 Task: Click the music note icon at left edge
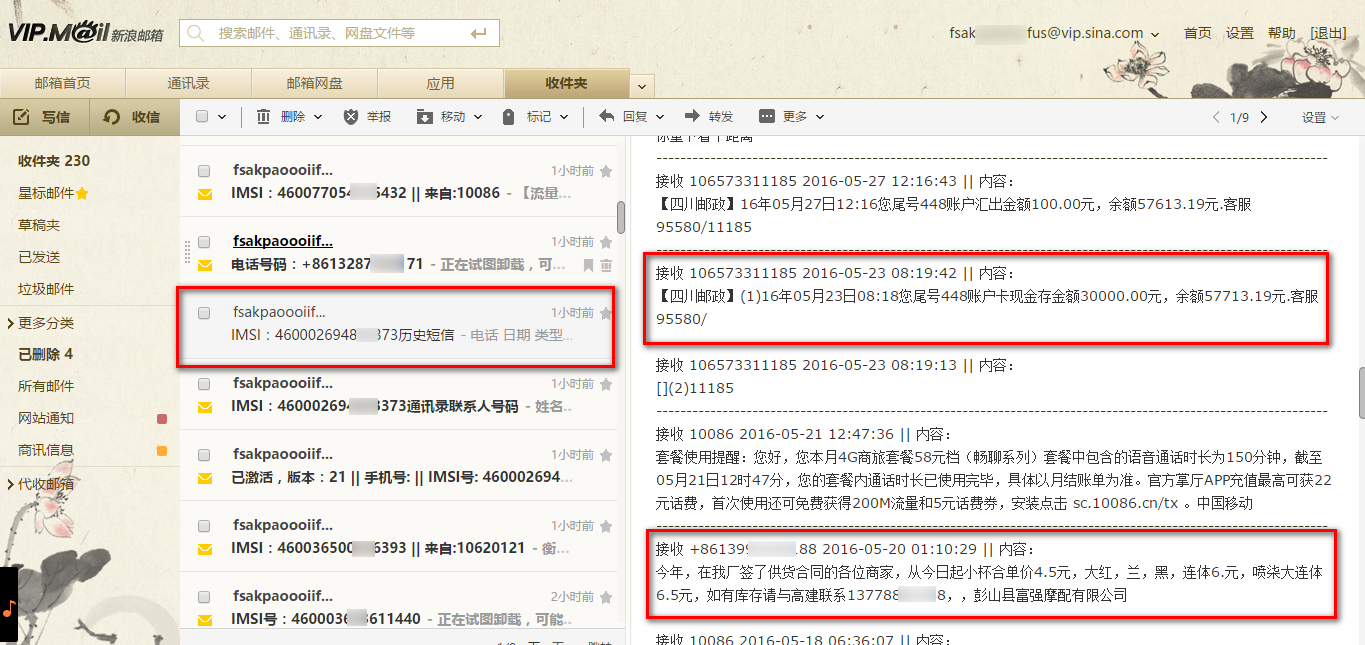(8, 608)
